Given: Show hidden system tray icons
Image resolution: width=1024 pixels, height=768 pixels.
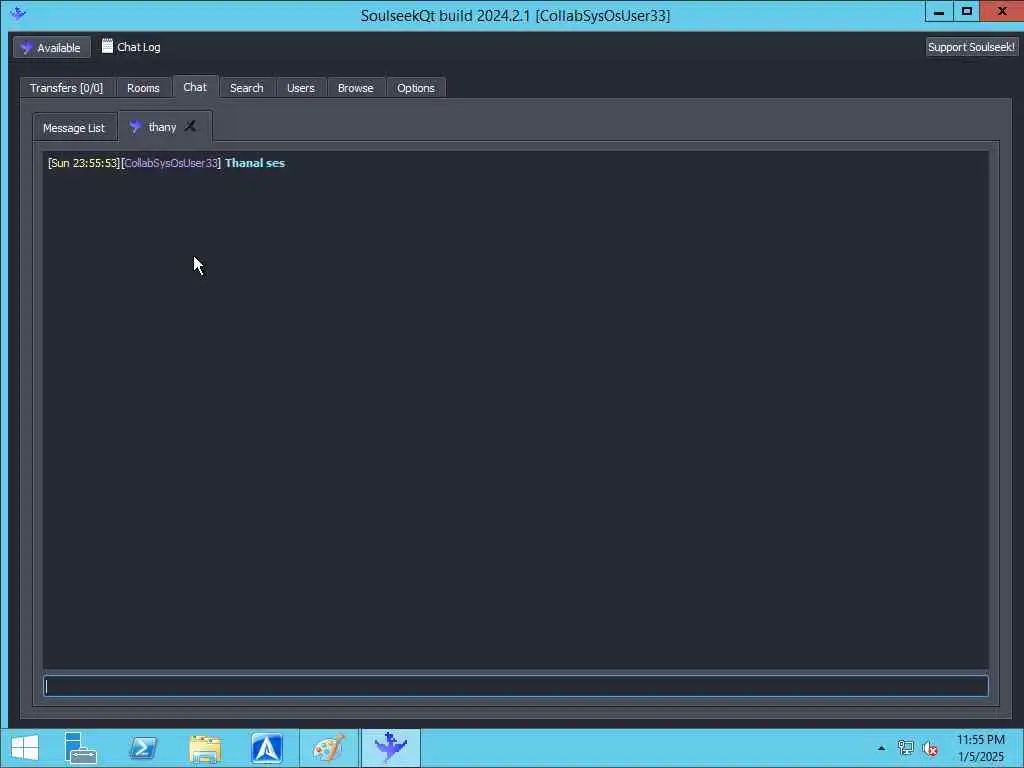Looking at the screenshot, I should click(882, 748).
